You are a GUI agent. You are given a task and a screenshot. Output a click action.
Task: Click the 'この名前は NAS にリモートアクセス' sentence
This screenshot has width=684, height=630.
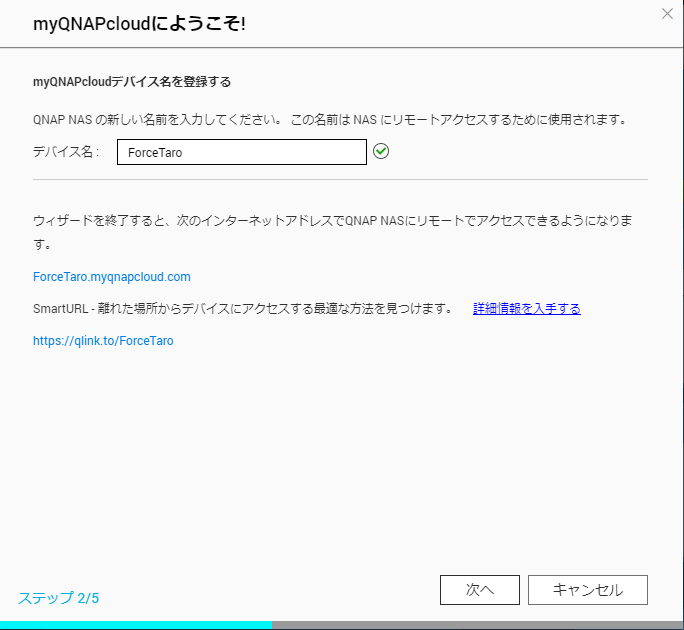tap(458, 119)
